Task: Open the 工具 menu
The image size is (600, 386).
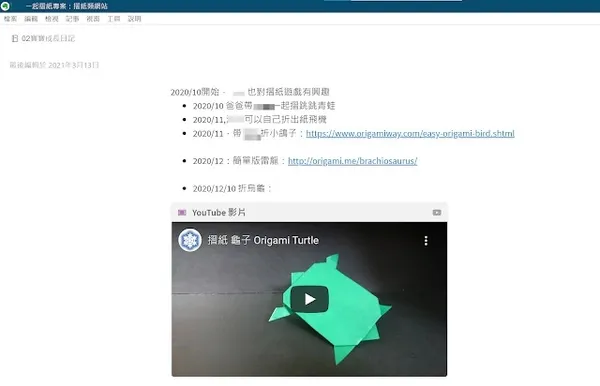Action: tap(114, 19)
